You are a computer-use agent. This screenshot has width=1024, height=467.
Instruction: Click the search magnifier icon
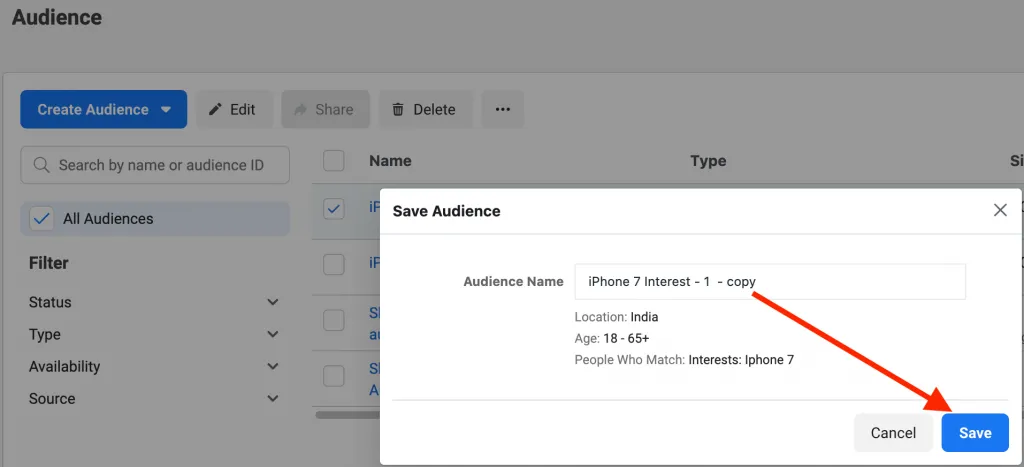41,165
